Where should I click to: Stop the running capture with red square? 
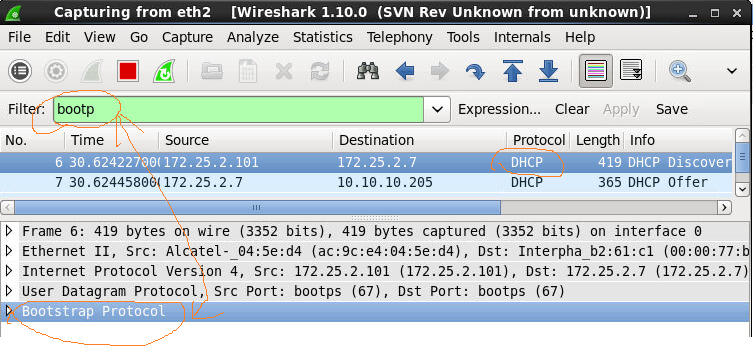click(128, 72)
